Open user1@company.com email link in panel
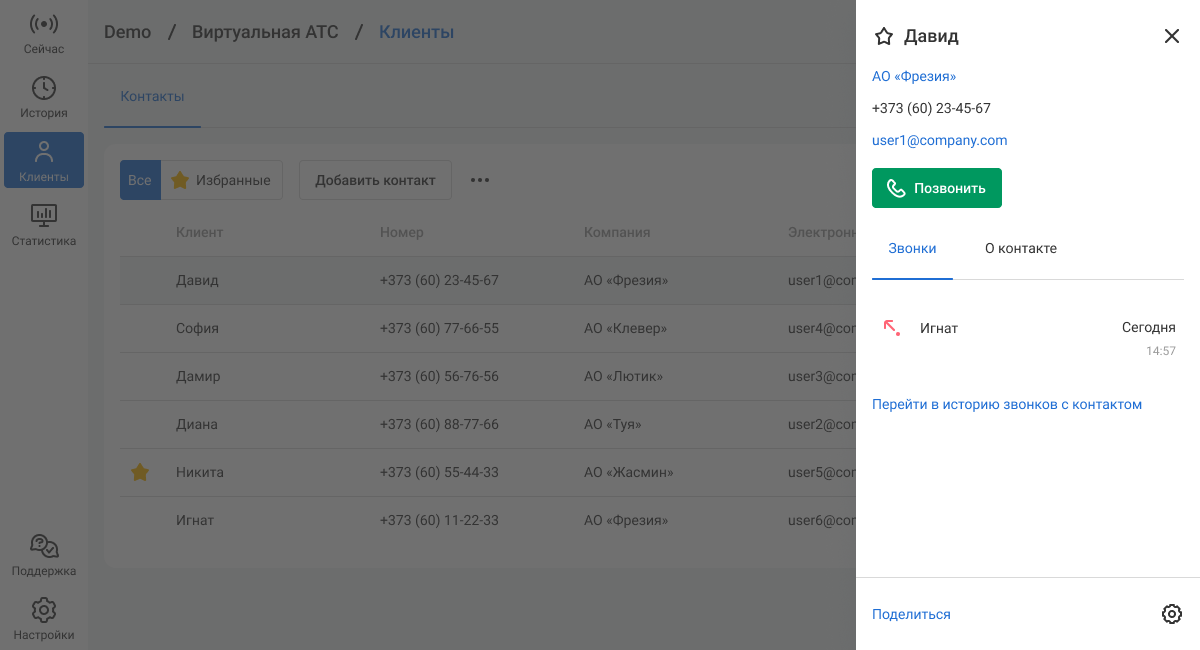 939,140
